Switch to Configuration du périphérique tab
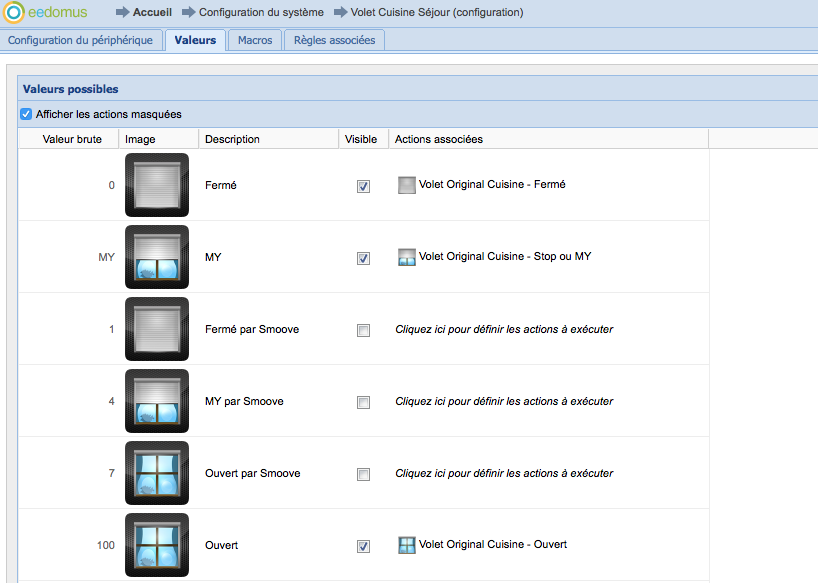The image size is (818, 583). click(x=81, y=40)
